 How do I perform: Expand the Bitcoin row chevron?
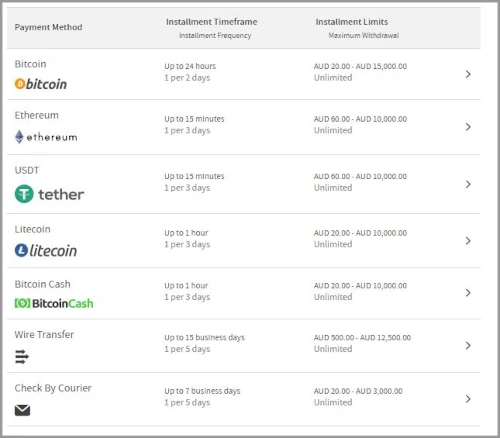(x=468, y=74)
